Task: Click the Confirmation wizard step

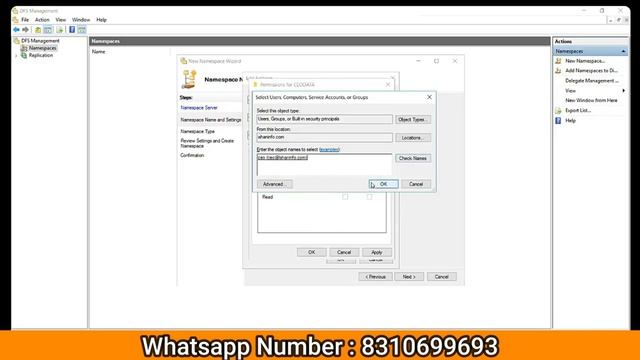Action: 192,156
